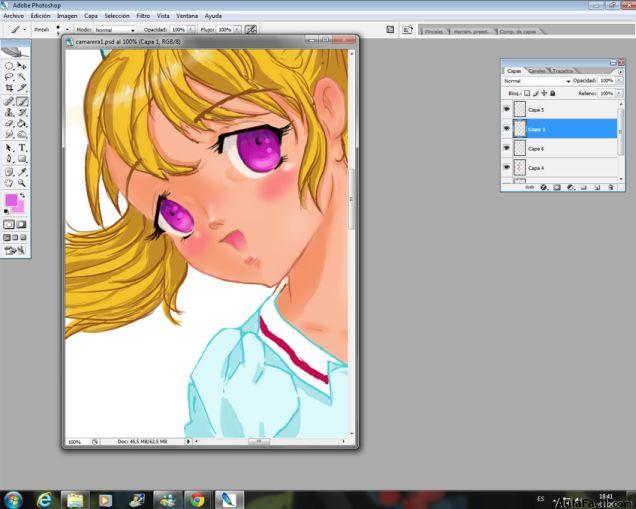Select the Rectangle shape tool
The image size is (636, 509).
22,159
